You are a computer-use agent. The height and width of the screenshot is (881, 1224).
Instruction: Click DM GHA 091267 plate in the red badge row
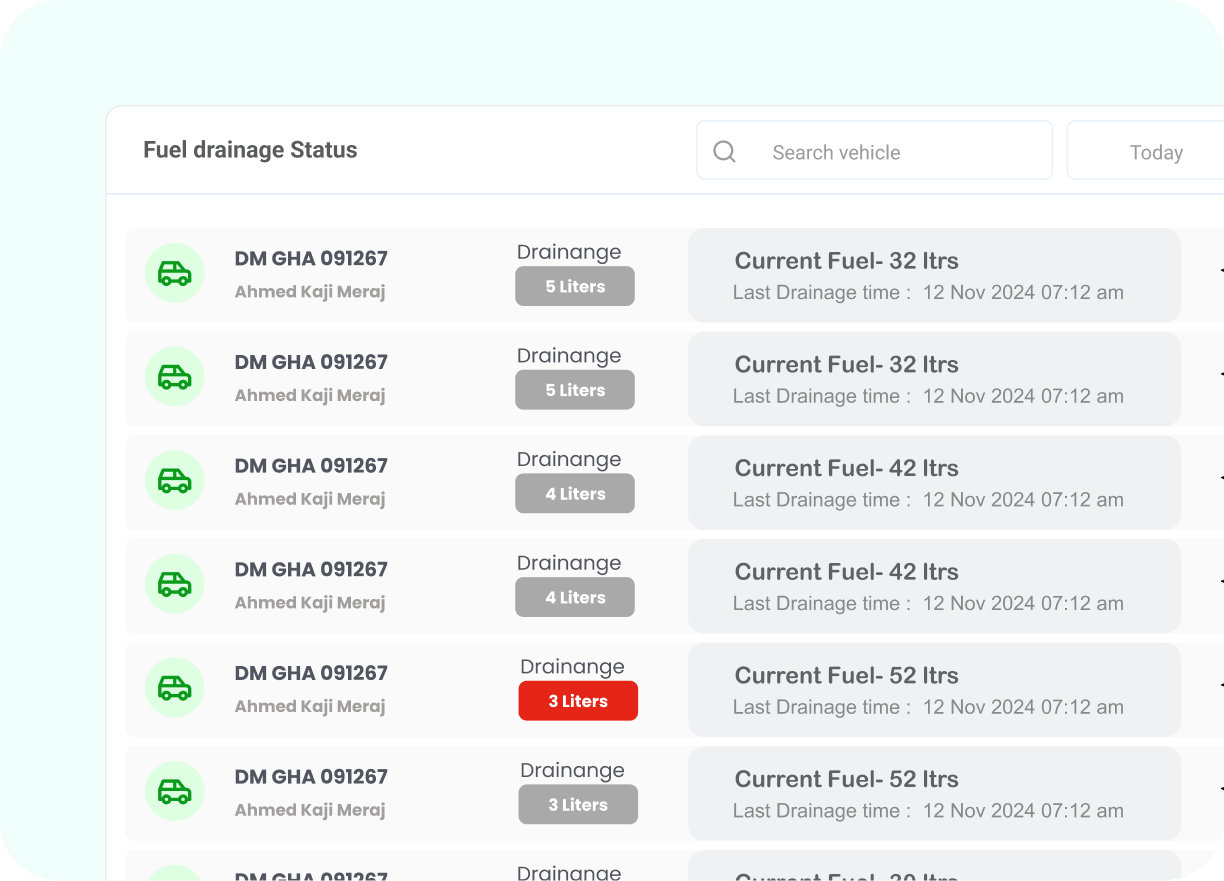click(x=311, y=673)
